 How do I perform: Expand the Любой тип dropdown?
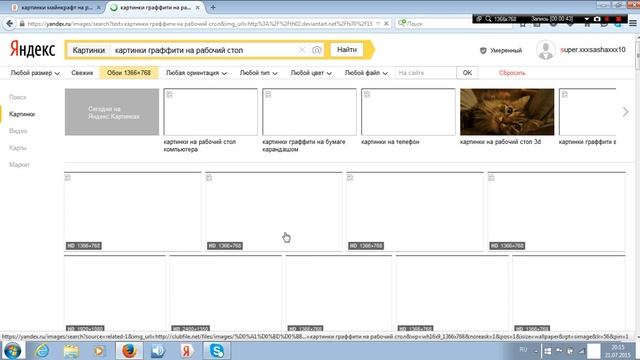point(258,73)
